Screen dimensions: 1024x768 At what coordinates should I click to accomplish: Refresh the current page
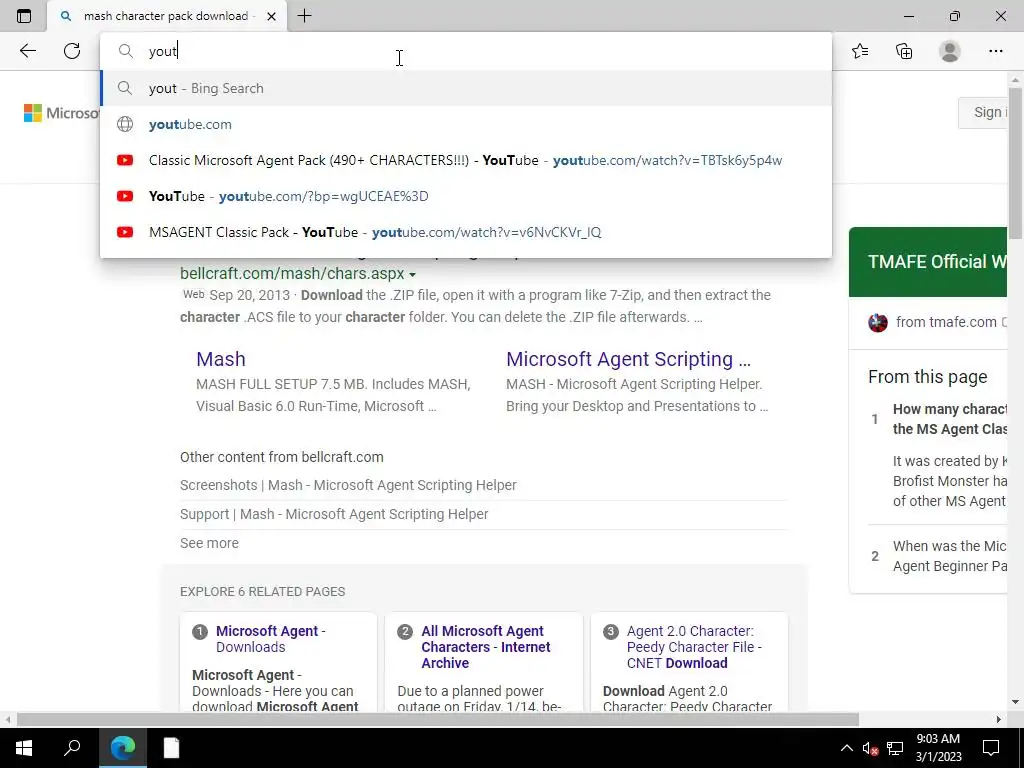point(72,51)
